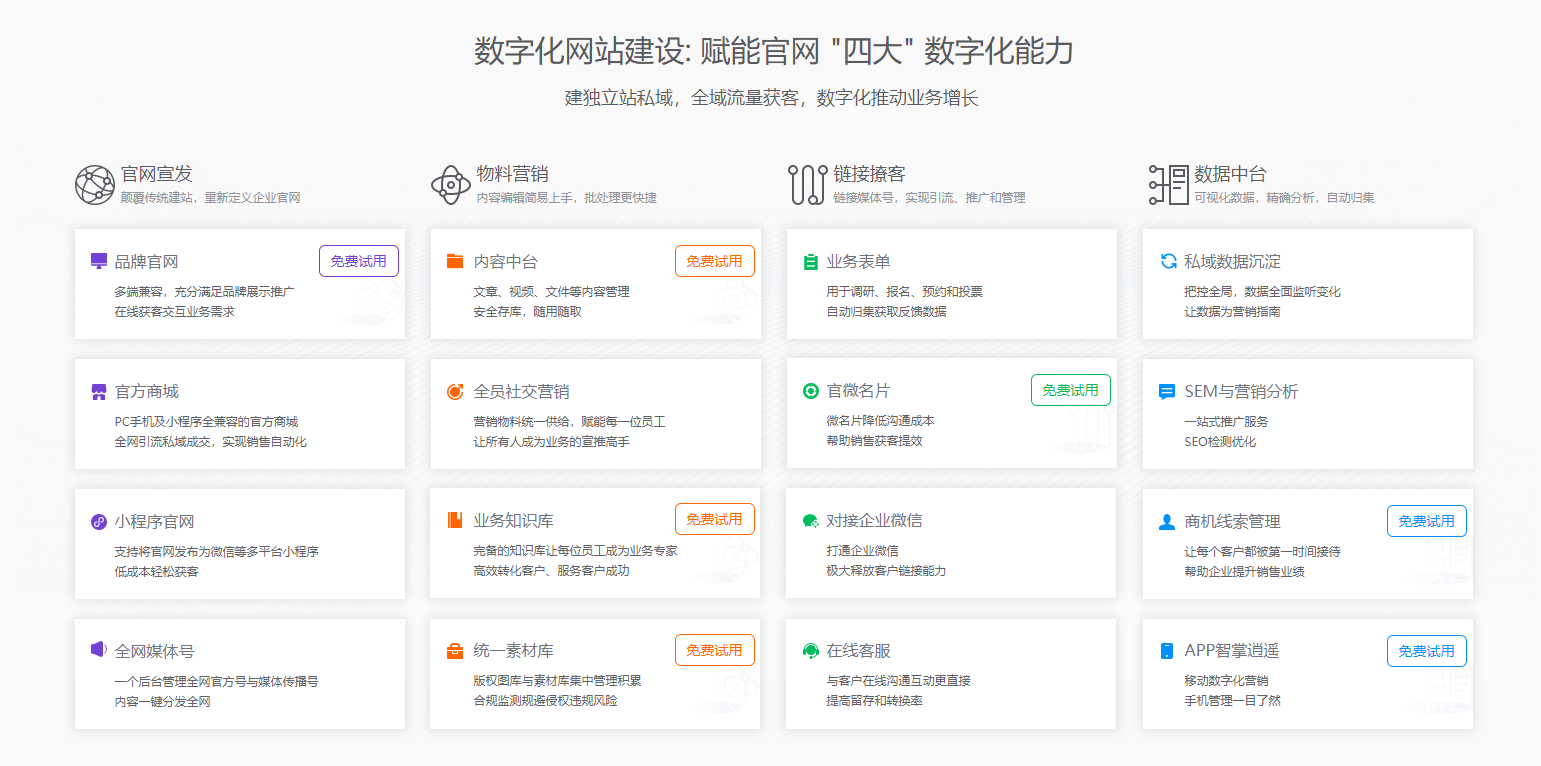
Task: Click the link path icon beside 链接揽客
Action: tap(808, 185)
